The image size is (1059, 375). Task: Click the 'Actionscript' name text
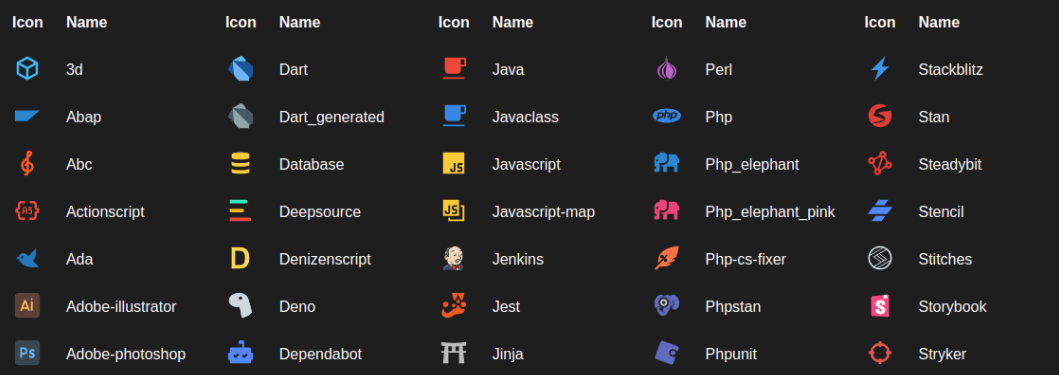tap(105, 211)
